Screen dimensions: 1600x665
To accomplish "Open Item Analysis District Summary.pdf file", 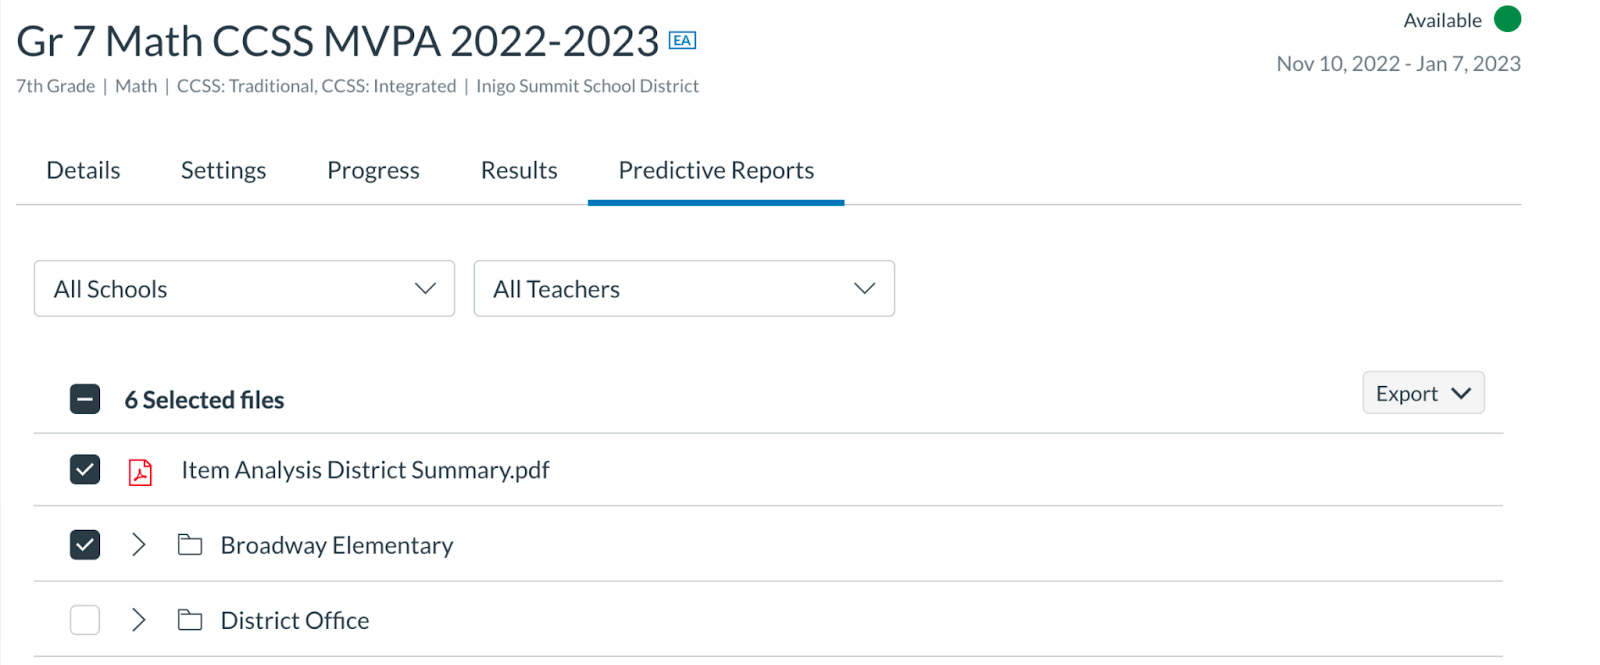I will (x=365, y=470).
